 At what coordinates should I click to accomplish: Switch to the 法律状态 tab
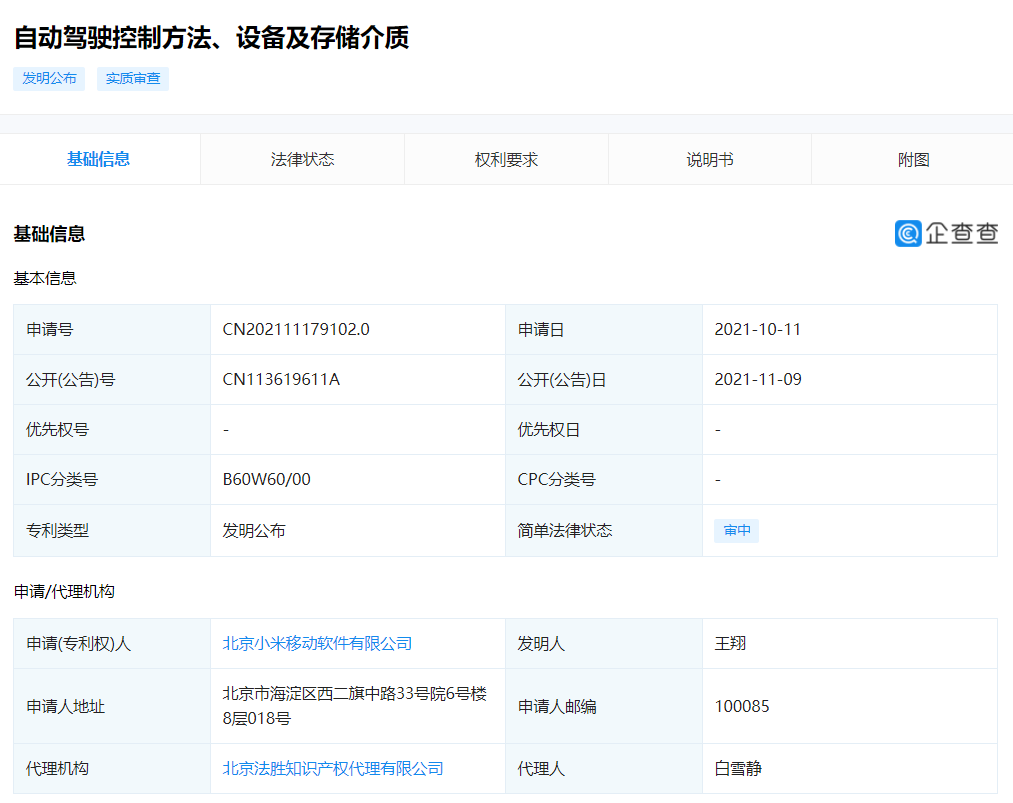[x=302, y=159]
